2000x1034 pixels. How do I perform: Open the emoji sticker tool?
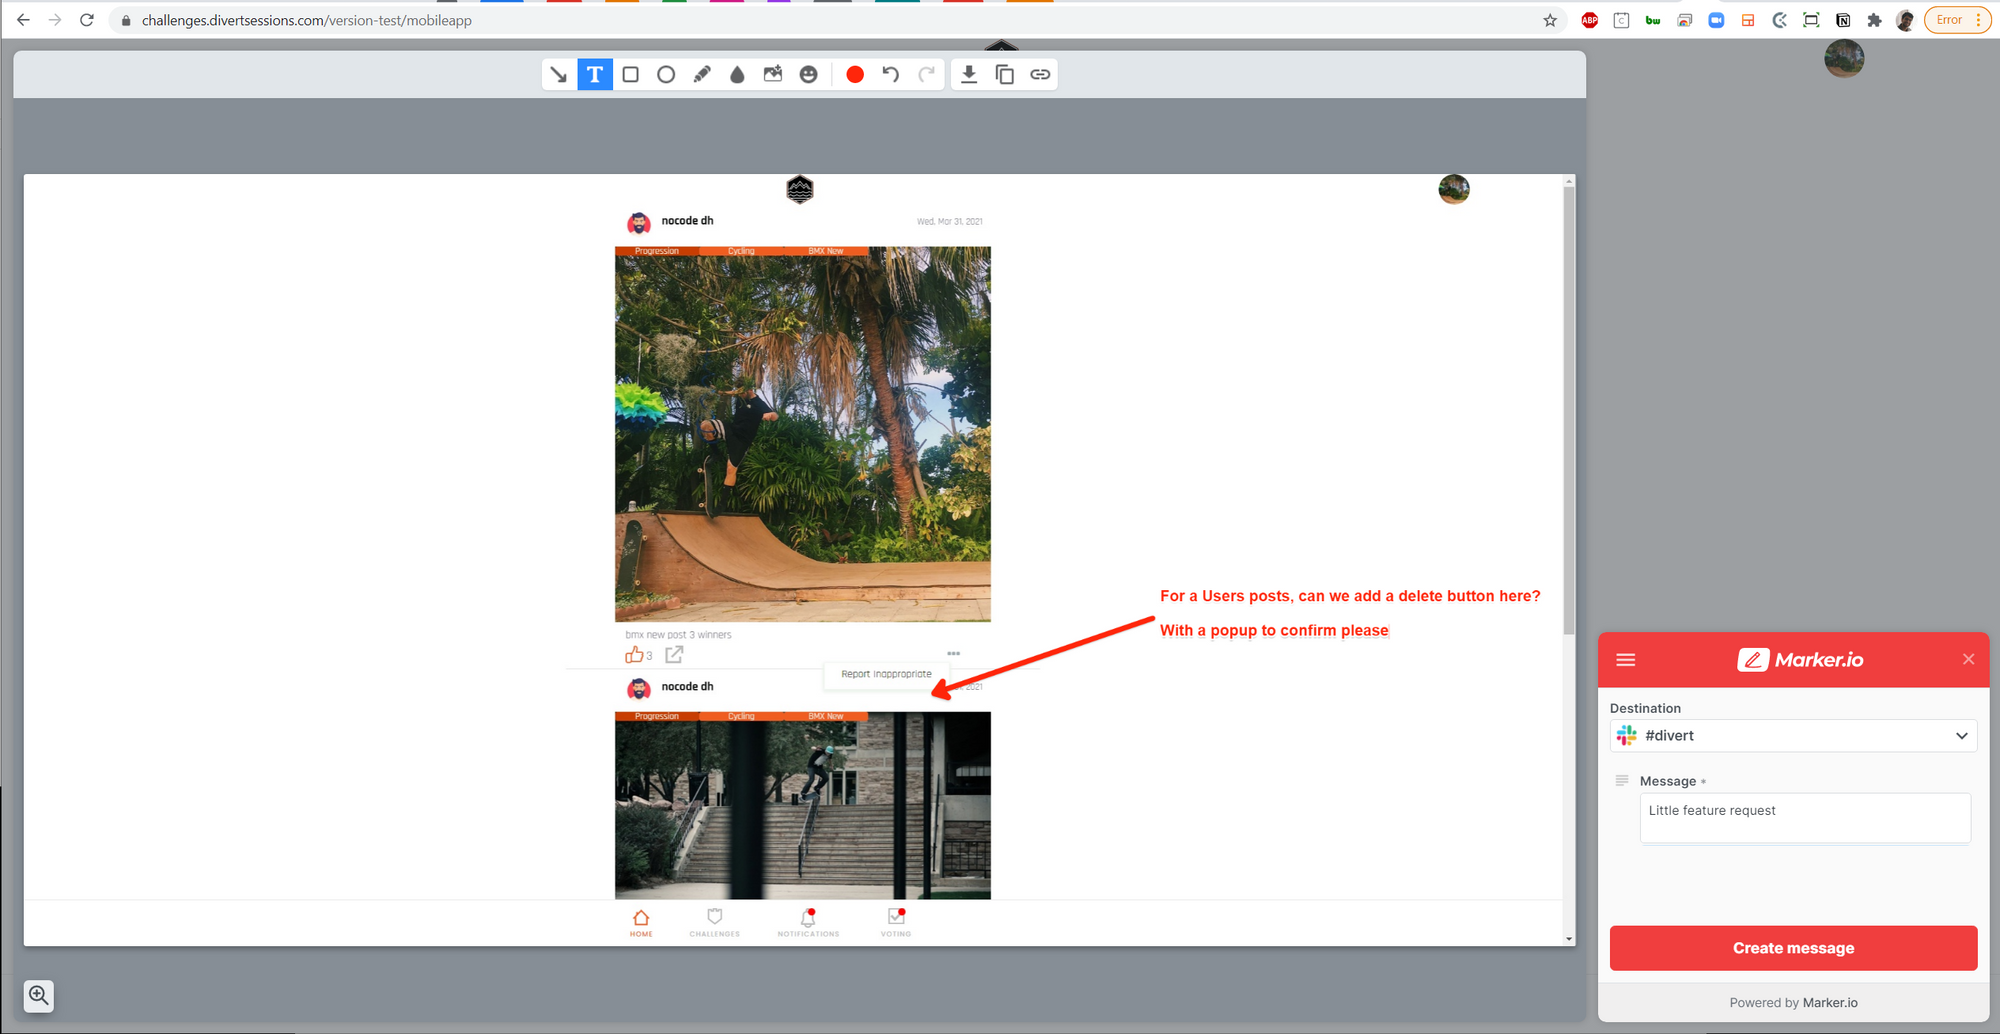(x=809, y=75)
